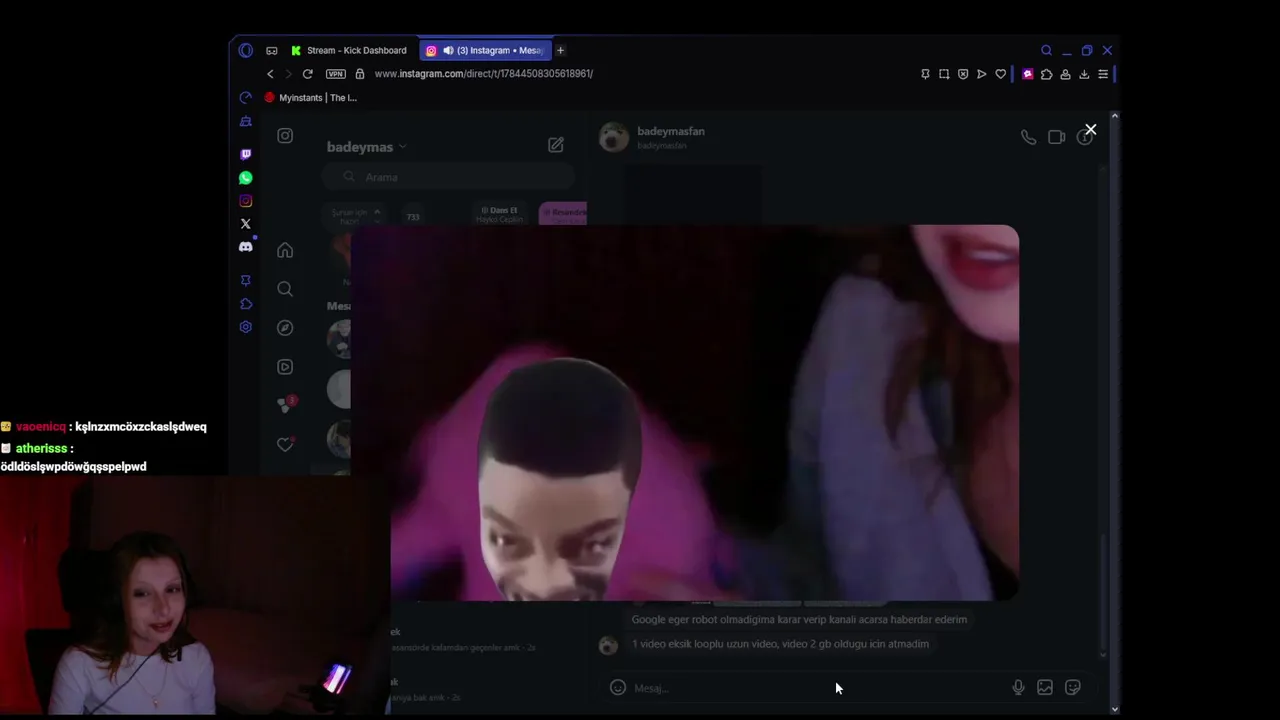The image size is (1280, 720).
Task: Start an audio call
Action: [x=1028, y=137]
